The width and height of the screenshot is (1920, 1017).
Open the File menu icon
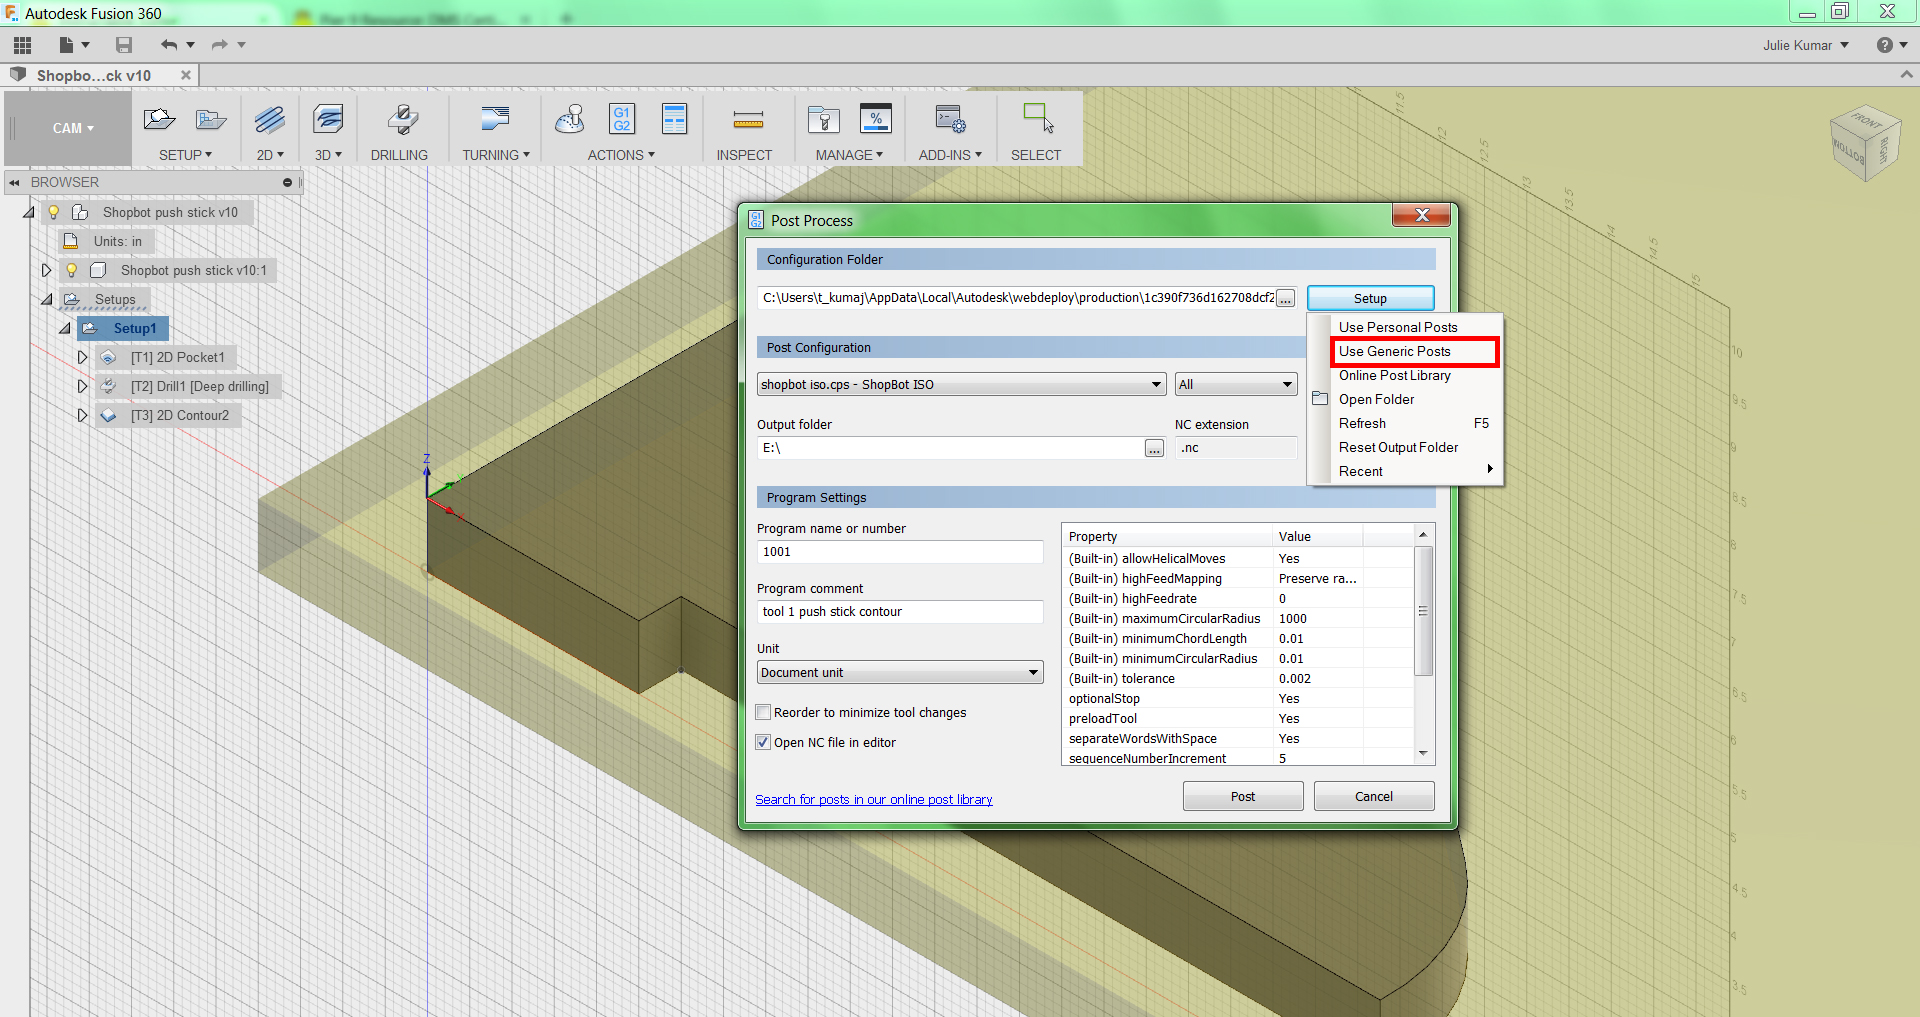(x=74, y=45)
